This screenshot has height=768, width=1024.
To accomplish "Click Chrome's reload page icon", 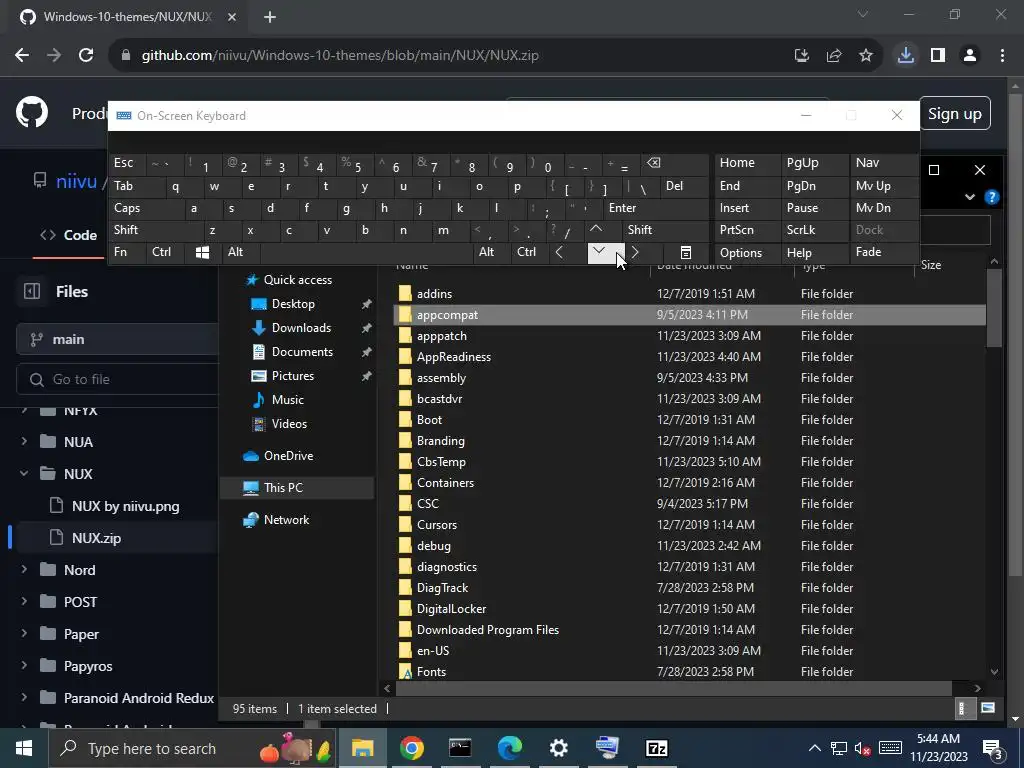I will click(x=86, y=56).
